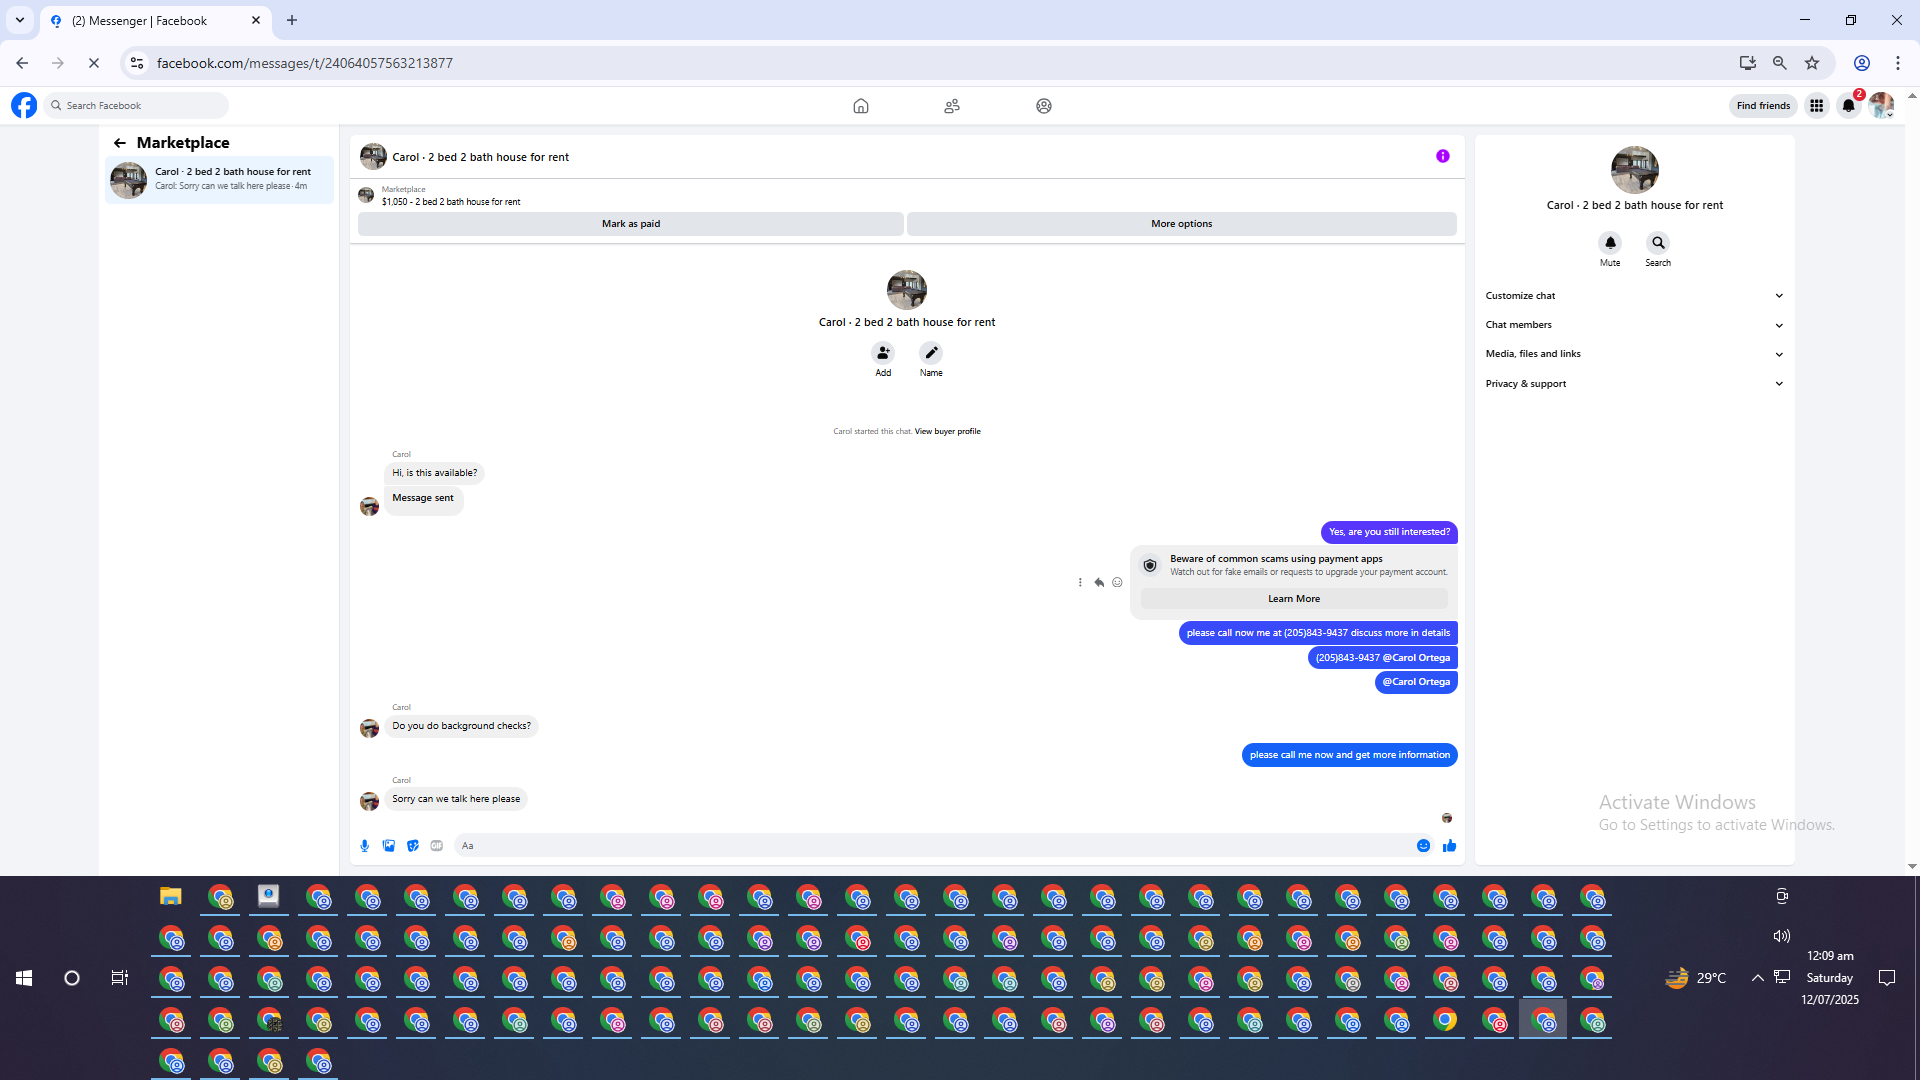
Task: Open the emoji picker in message box
Action: point(1423,846)
